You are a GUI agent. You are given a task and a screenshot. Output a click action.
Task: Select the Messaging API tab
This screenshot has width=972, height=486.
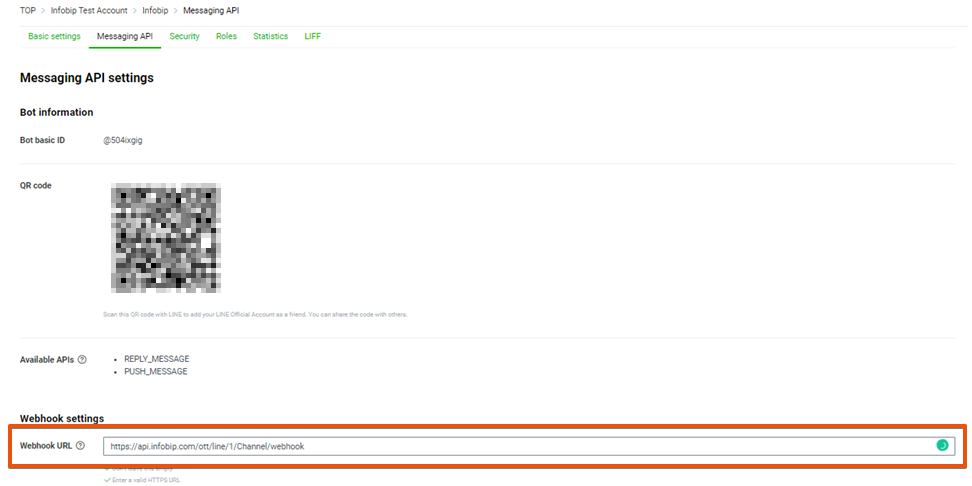tap(125, 37)
